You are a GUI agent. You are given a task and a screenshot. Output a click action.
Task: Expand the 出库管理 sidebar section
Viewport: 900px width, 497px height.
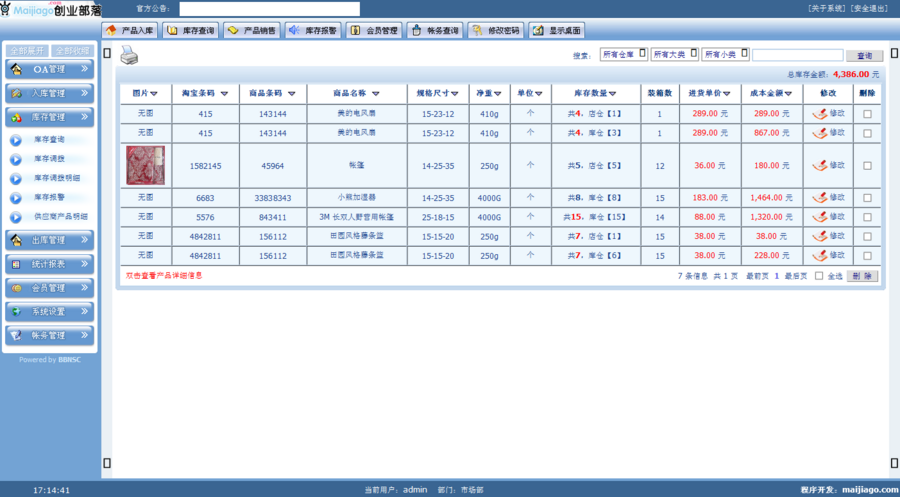point(49,240)
